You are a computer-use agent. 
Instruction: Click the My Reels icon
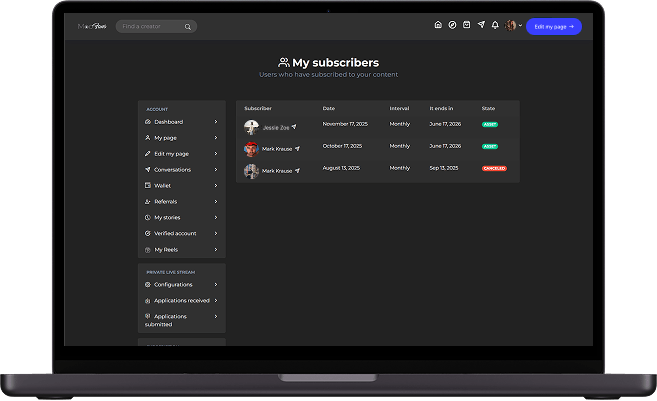(147, 250)
